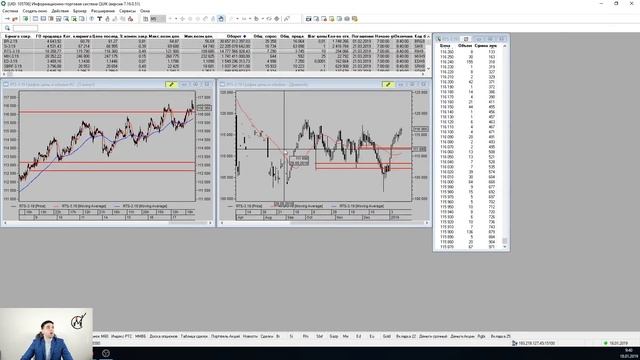The height and width of the screenshot is (360, 640).
Task: Click the Бумага сокр. column header
Action: (18, 36)
